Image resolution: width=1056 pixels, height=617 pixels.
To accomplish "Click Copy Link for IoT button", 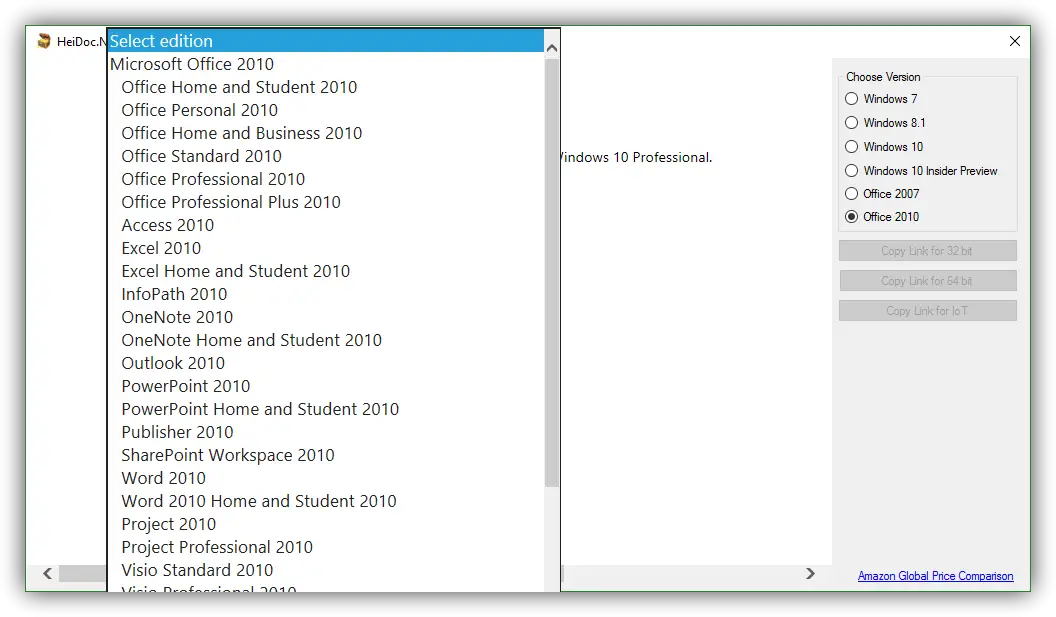I will pyautogui.click(x=927, y=311).
